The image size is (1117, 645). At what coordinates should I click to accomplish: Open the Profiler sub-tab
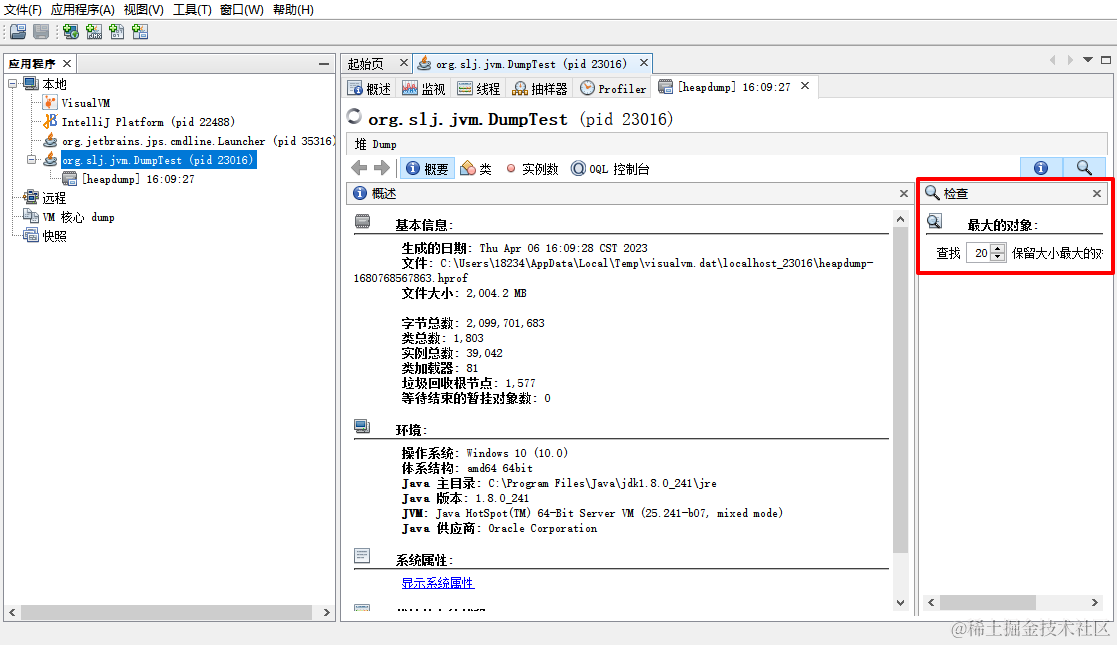(x=613, y=88)
